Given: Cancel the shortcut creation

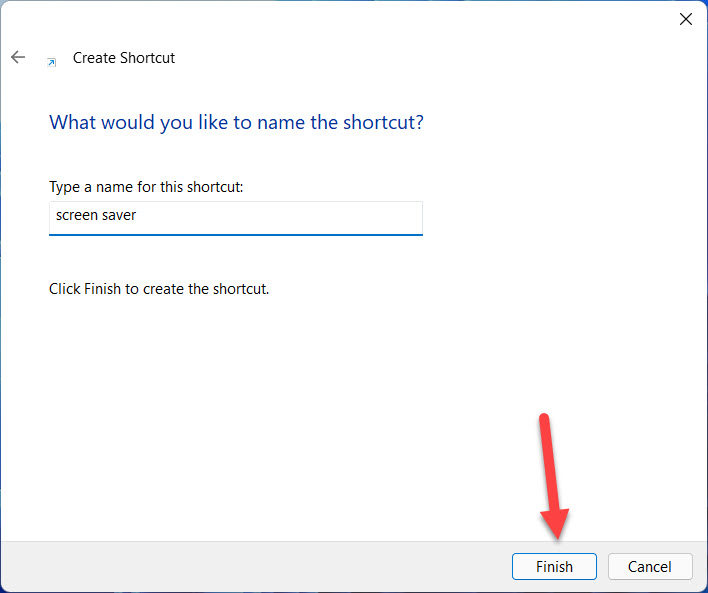Looking at the screenshot, I should click(649, 566).
